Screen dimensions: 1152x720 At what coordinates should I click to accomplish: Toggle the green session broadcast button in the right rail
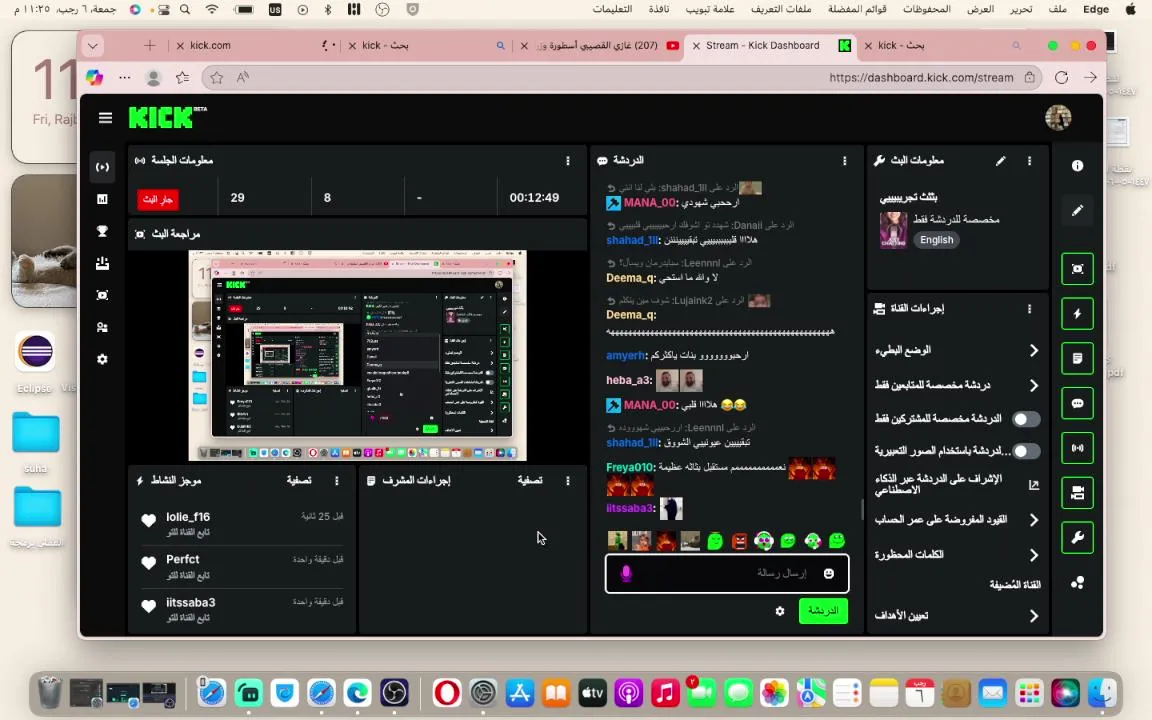(x=1077, y=448)
